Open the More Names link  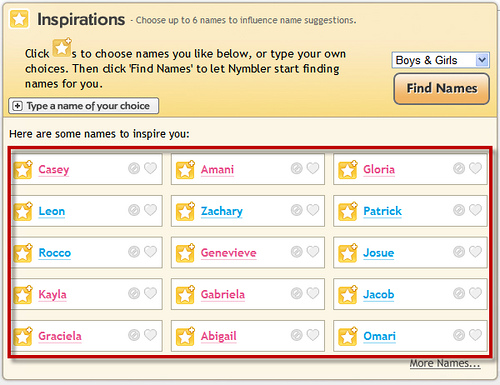(x=445, y=363)
